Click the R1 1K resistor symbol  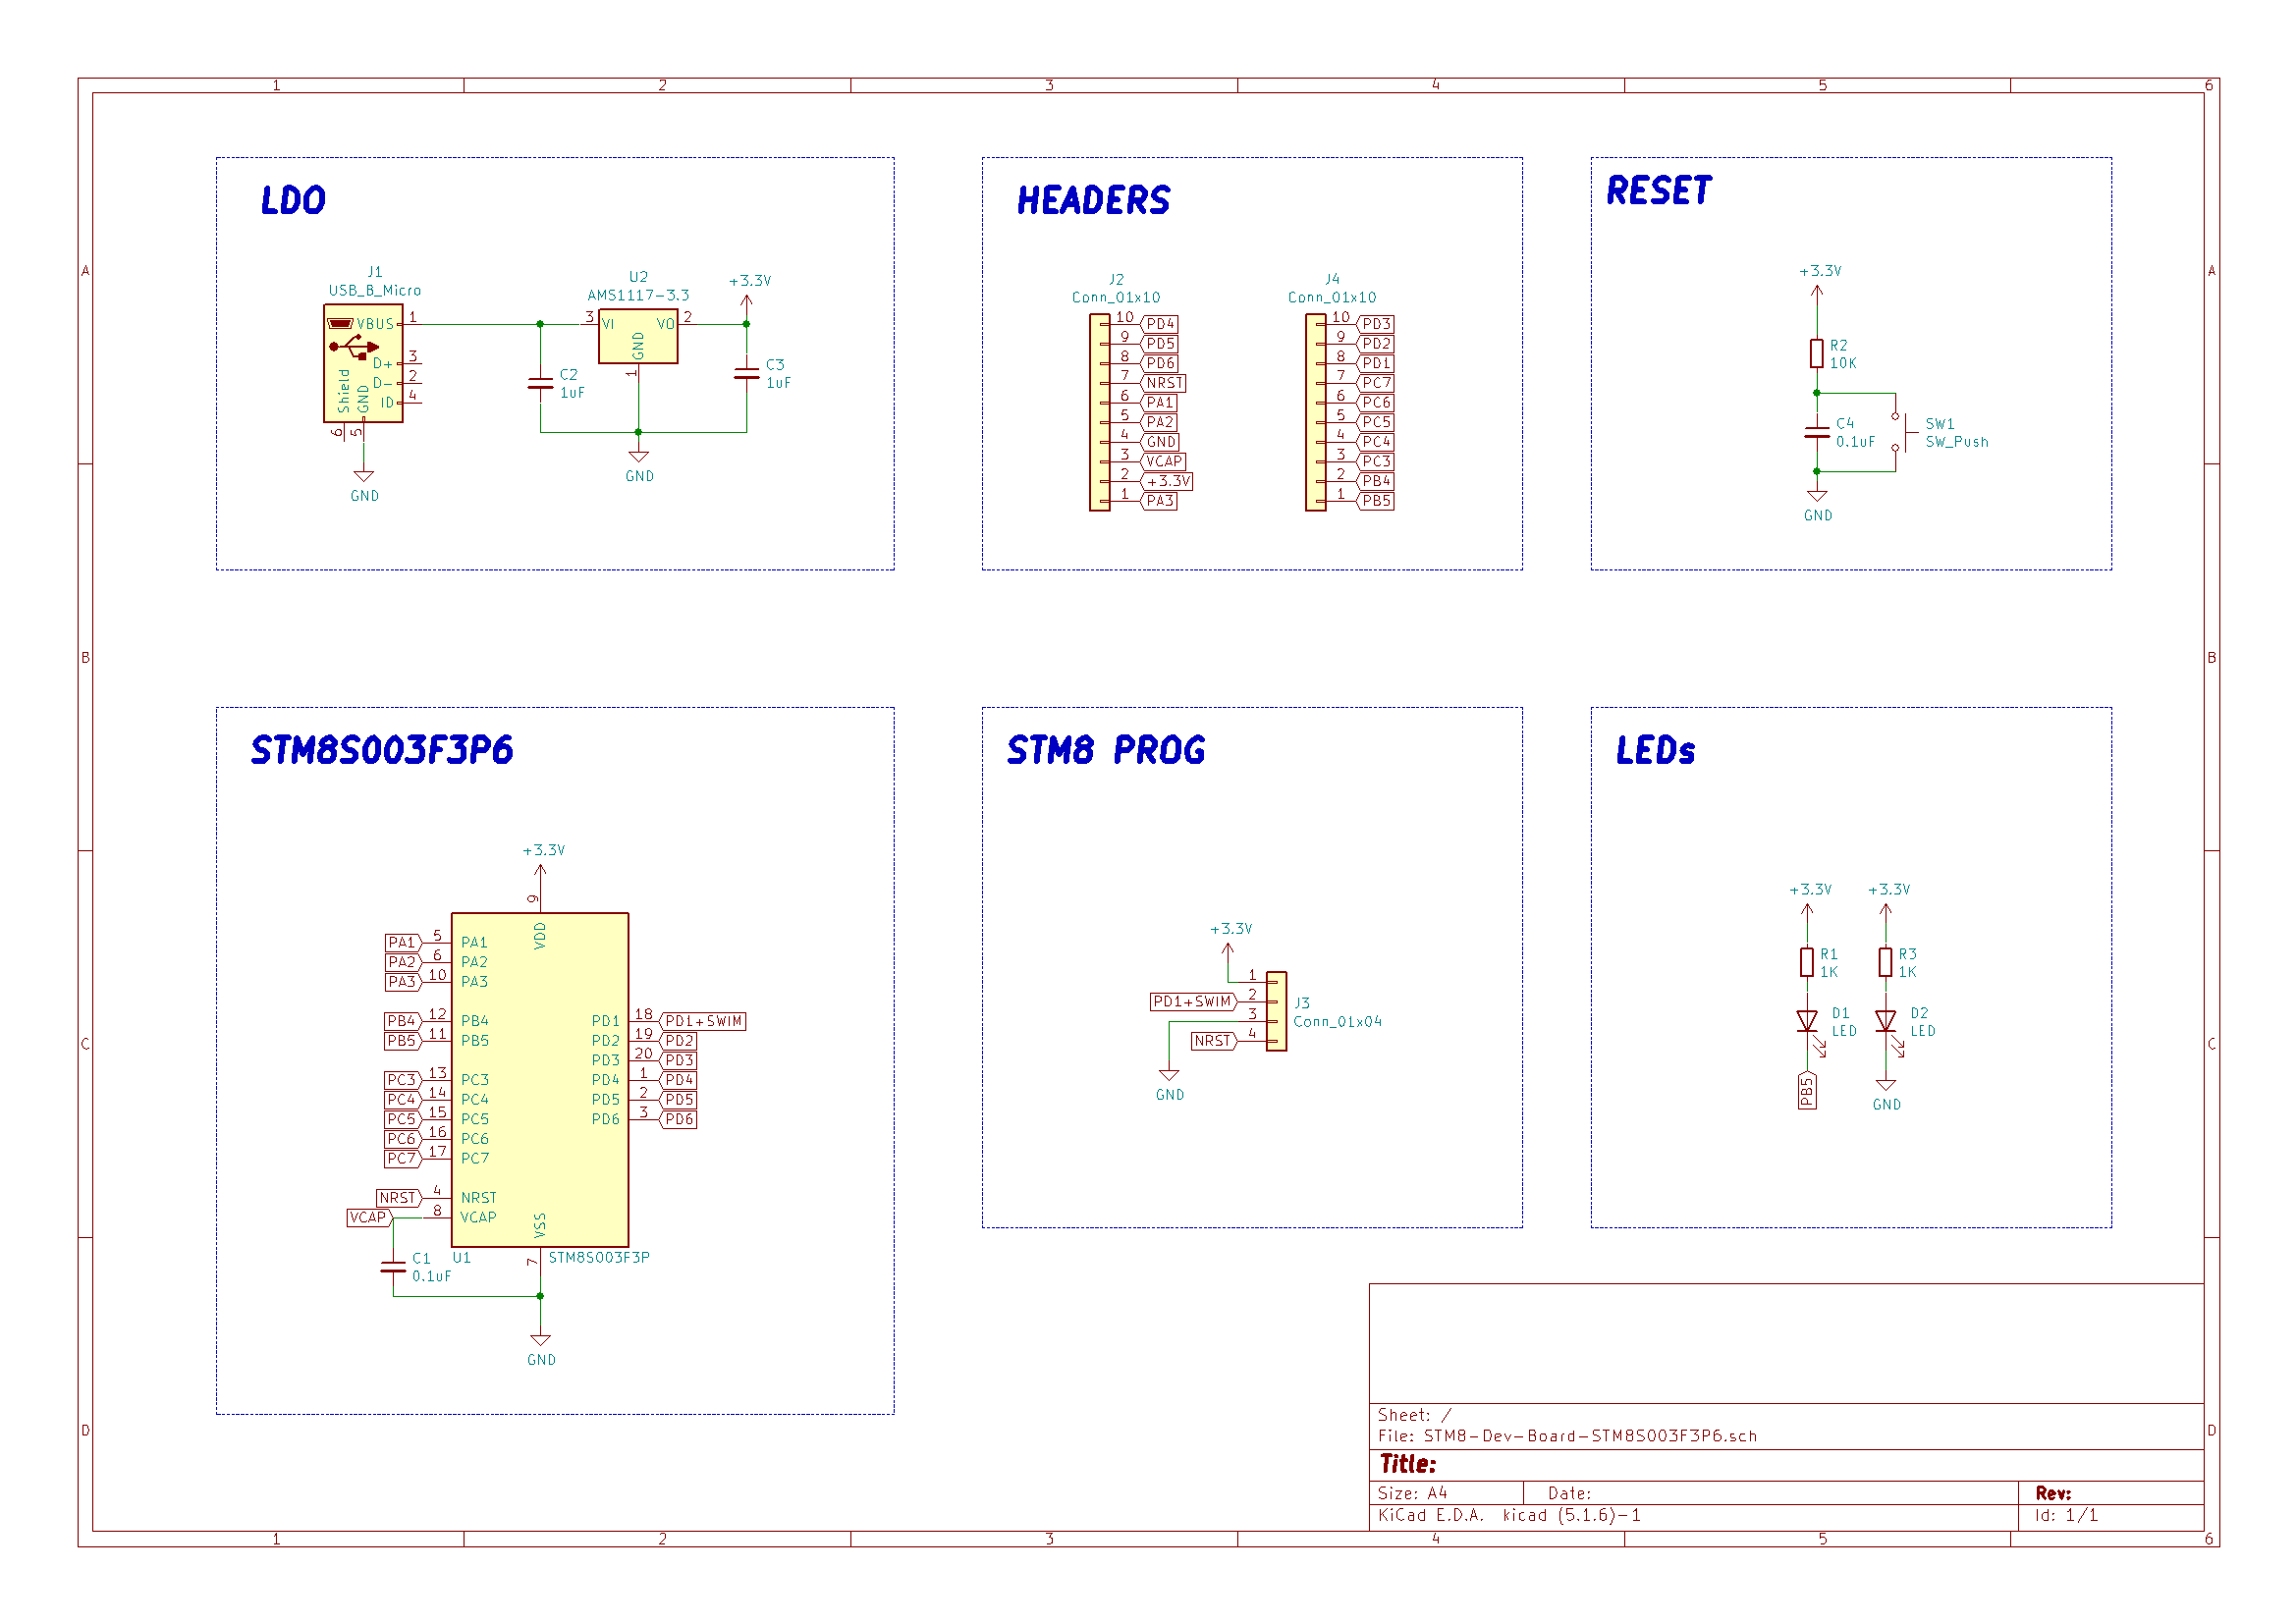[x=1807, y=963]
